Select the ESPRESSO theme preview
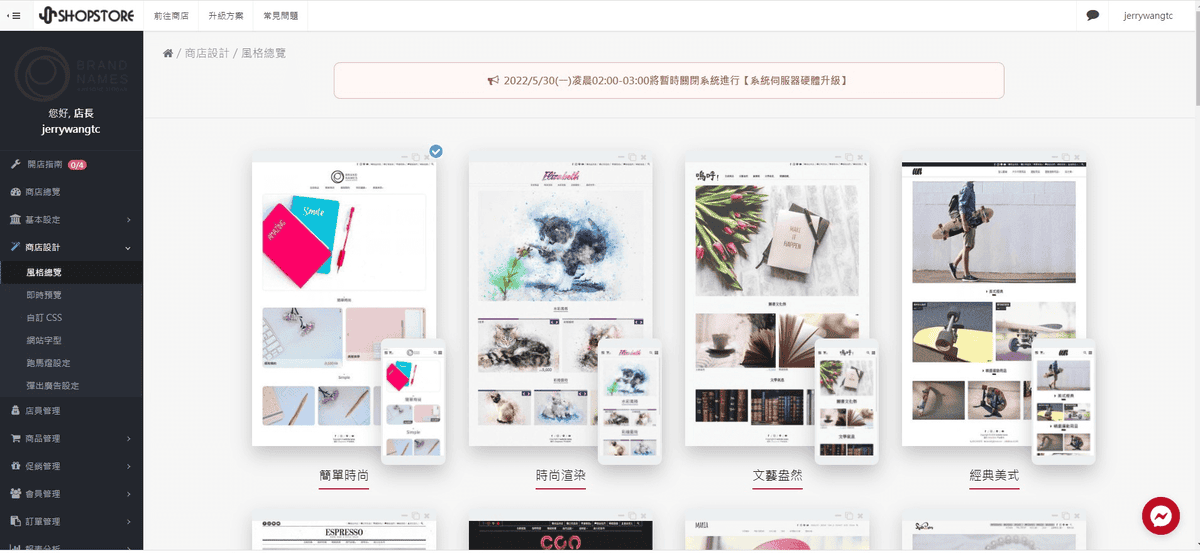The image size is (1200, 553). coord(344,532)
